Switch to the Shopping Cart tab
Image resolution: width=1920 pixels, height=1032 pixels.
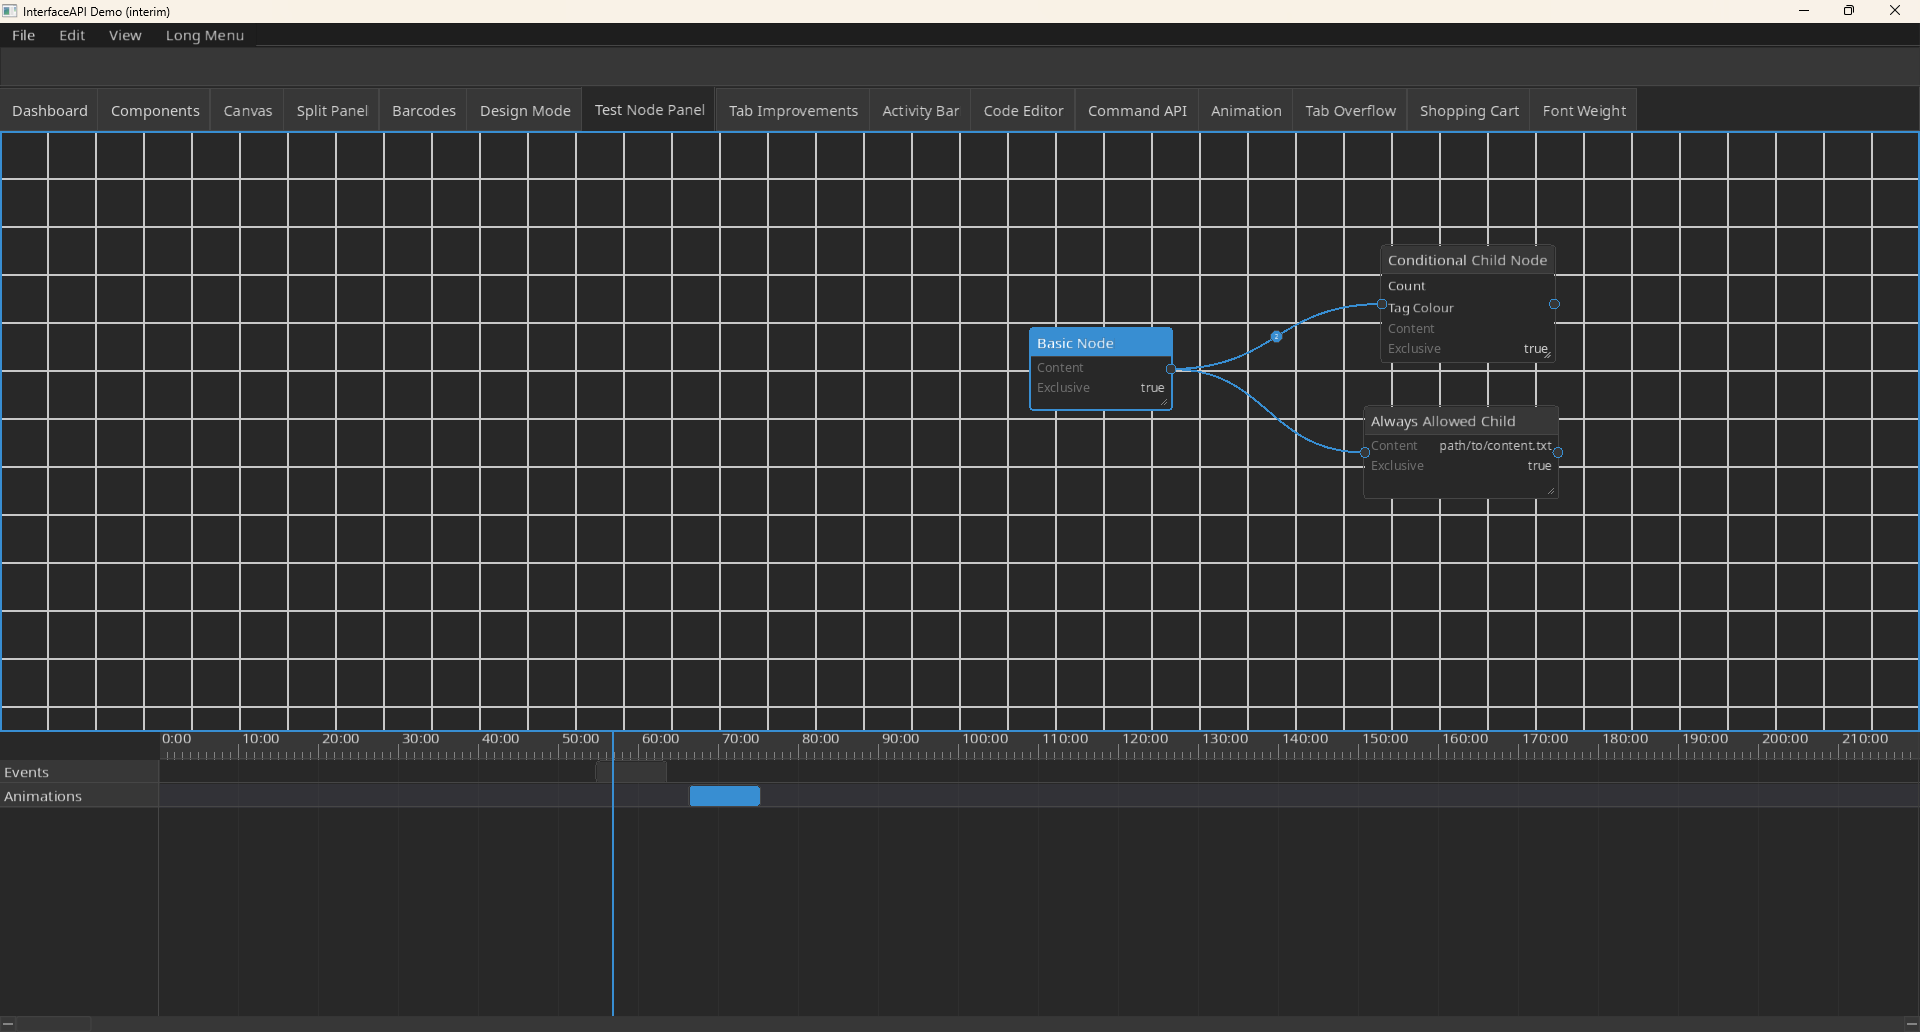1469,111
